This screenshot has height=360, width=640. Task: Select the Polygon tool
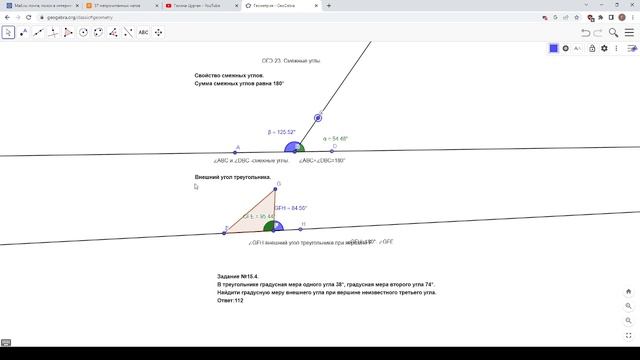tap(68, 33)
